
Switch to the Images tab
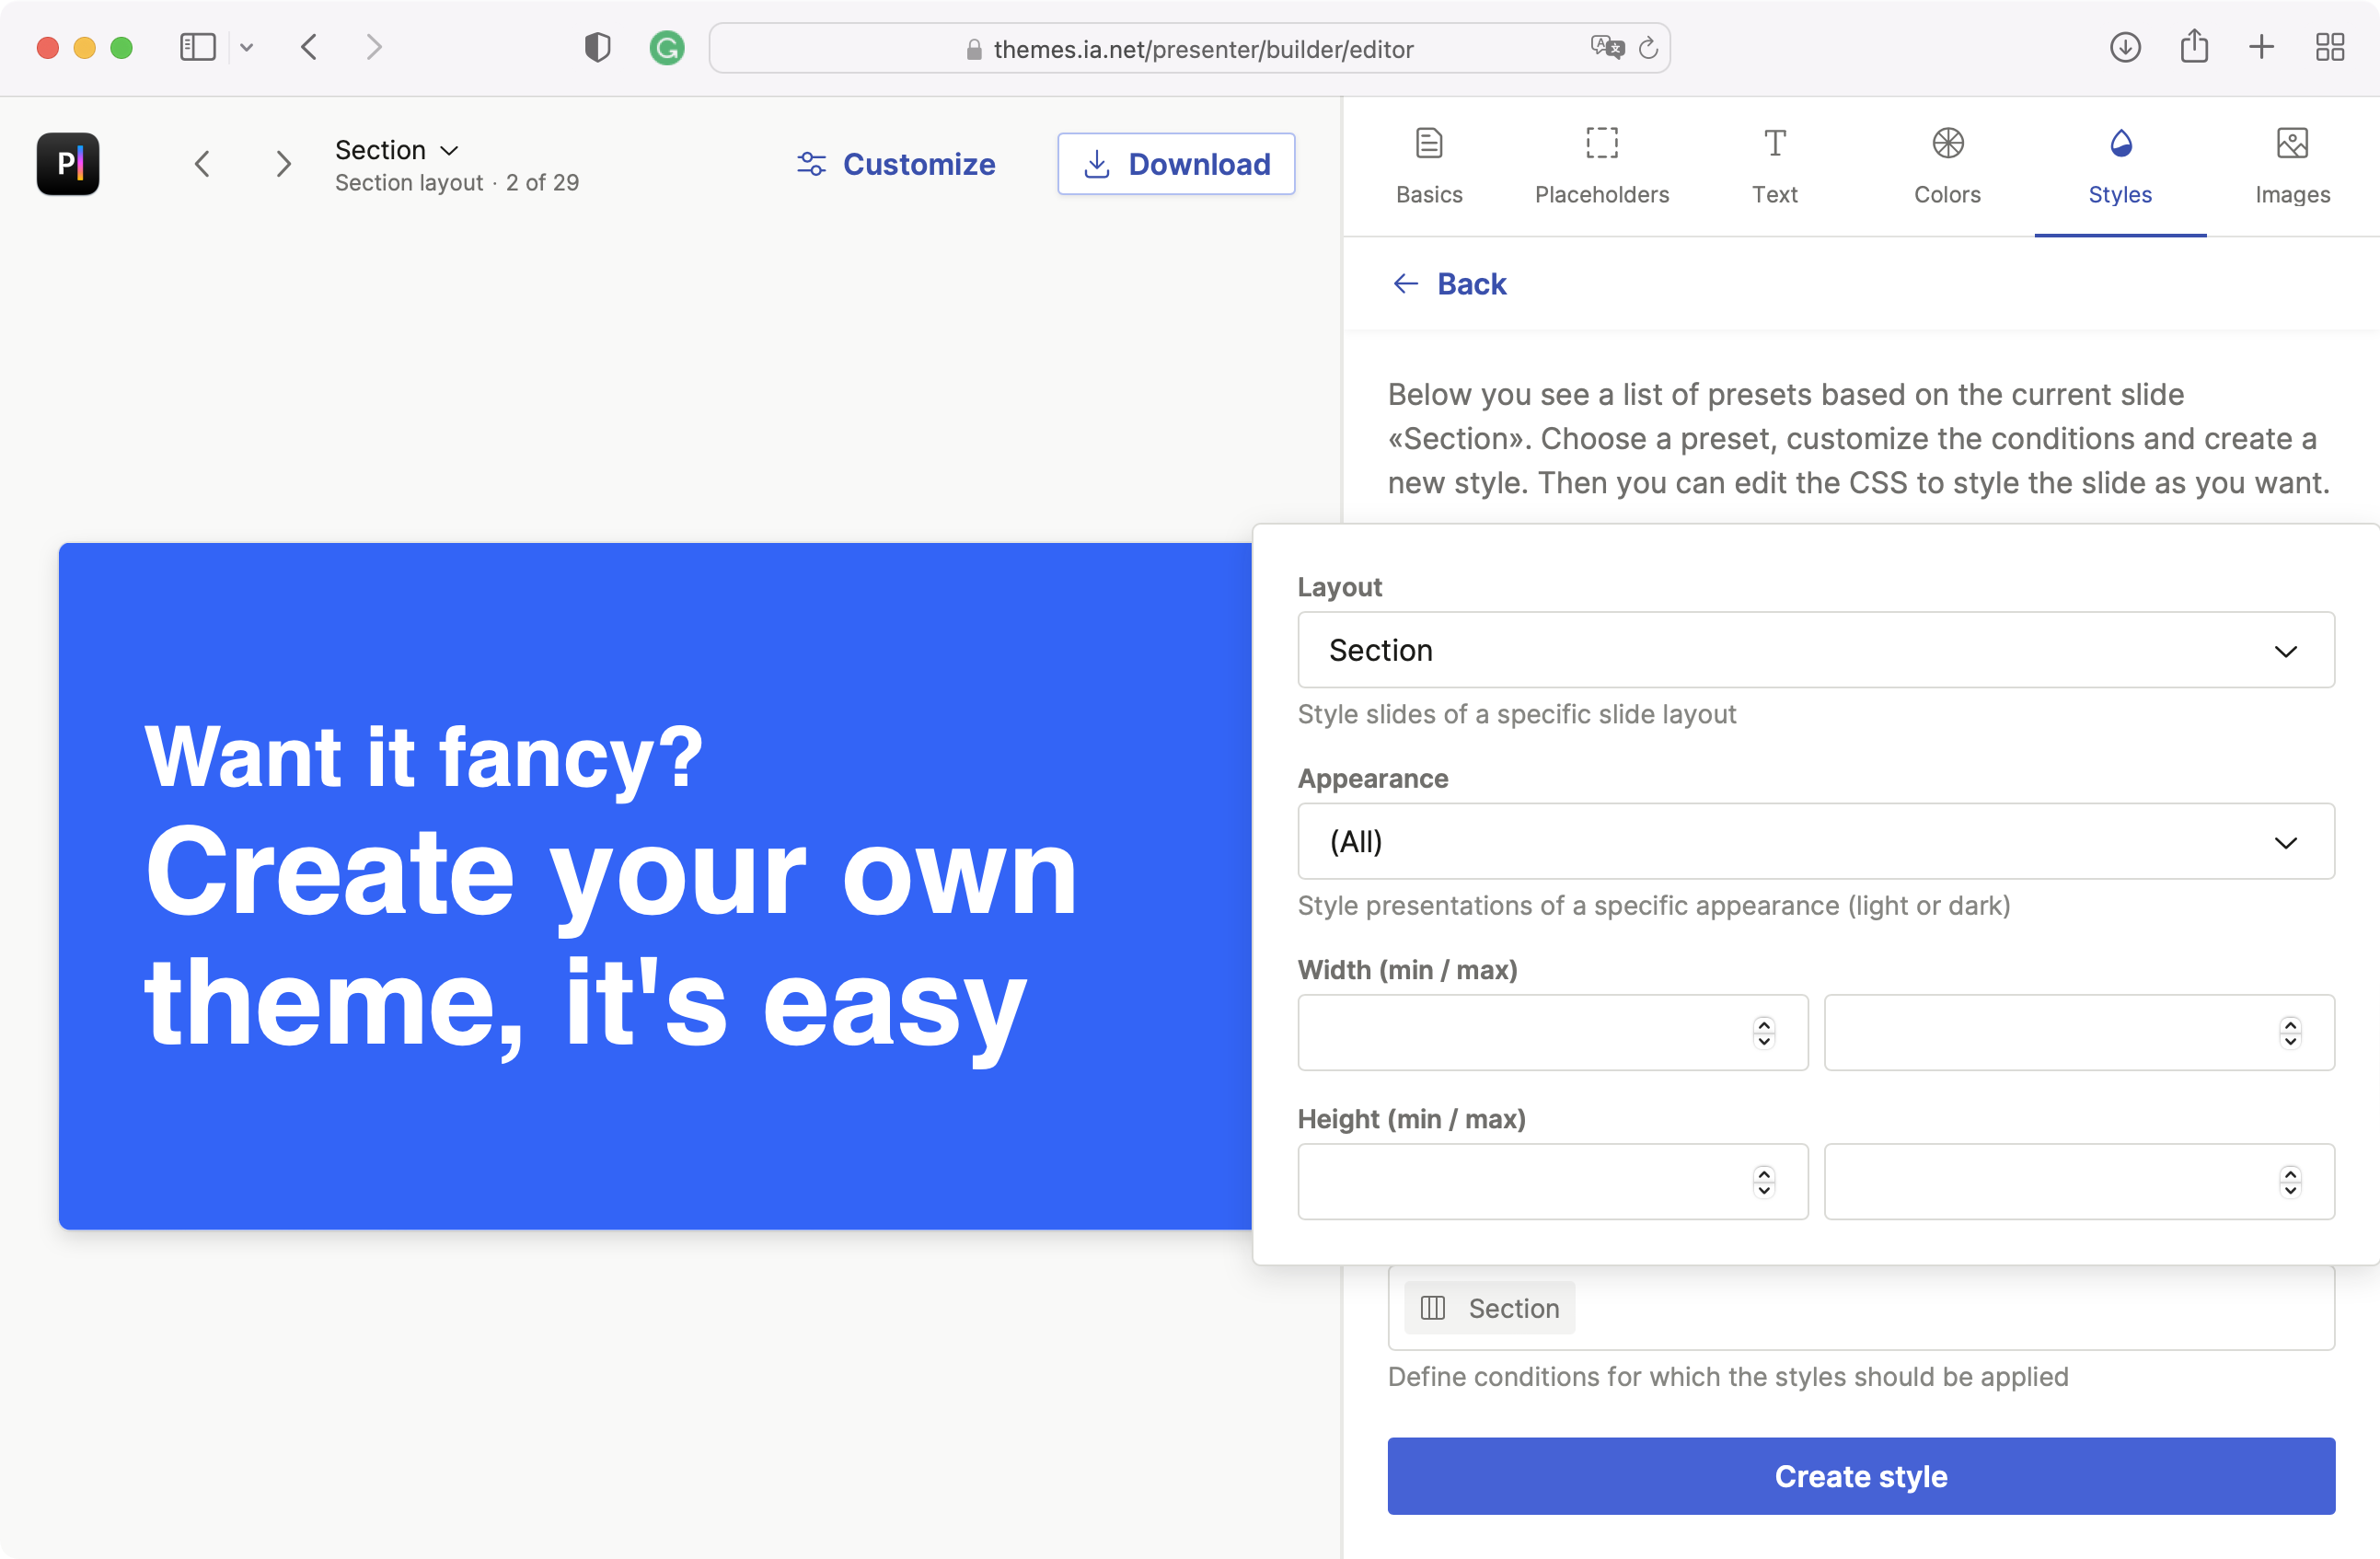(2292, 166)
